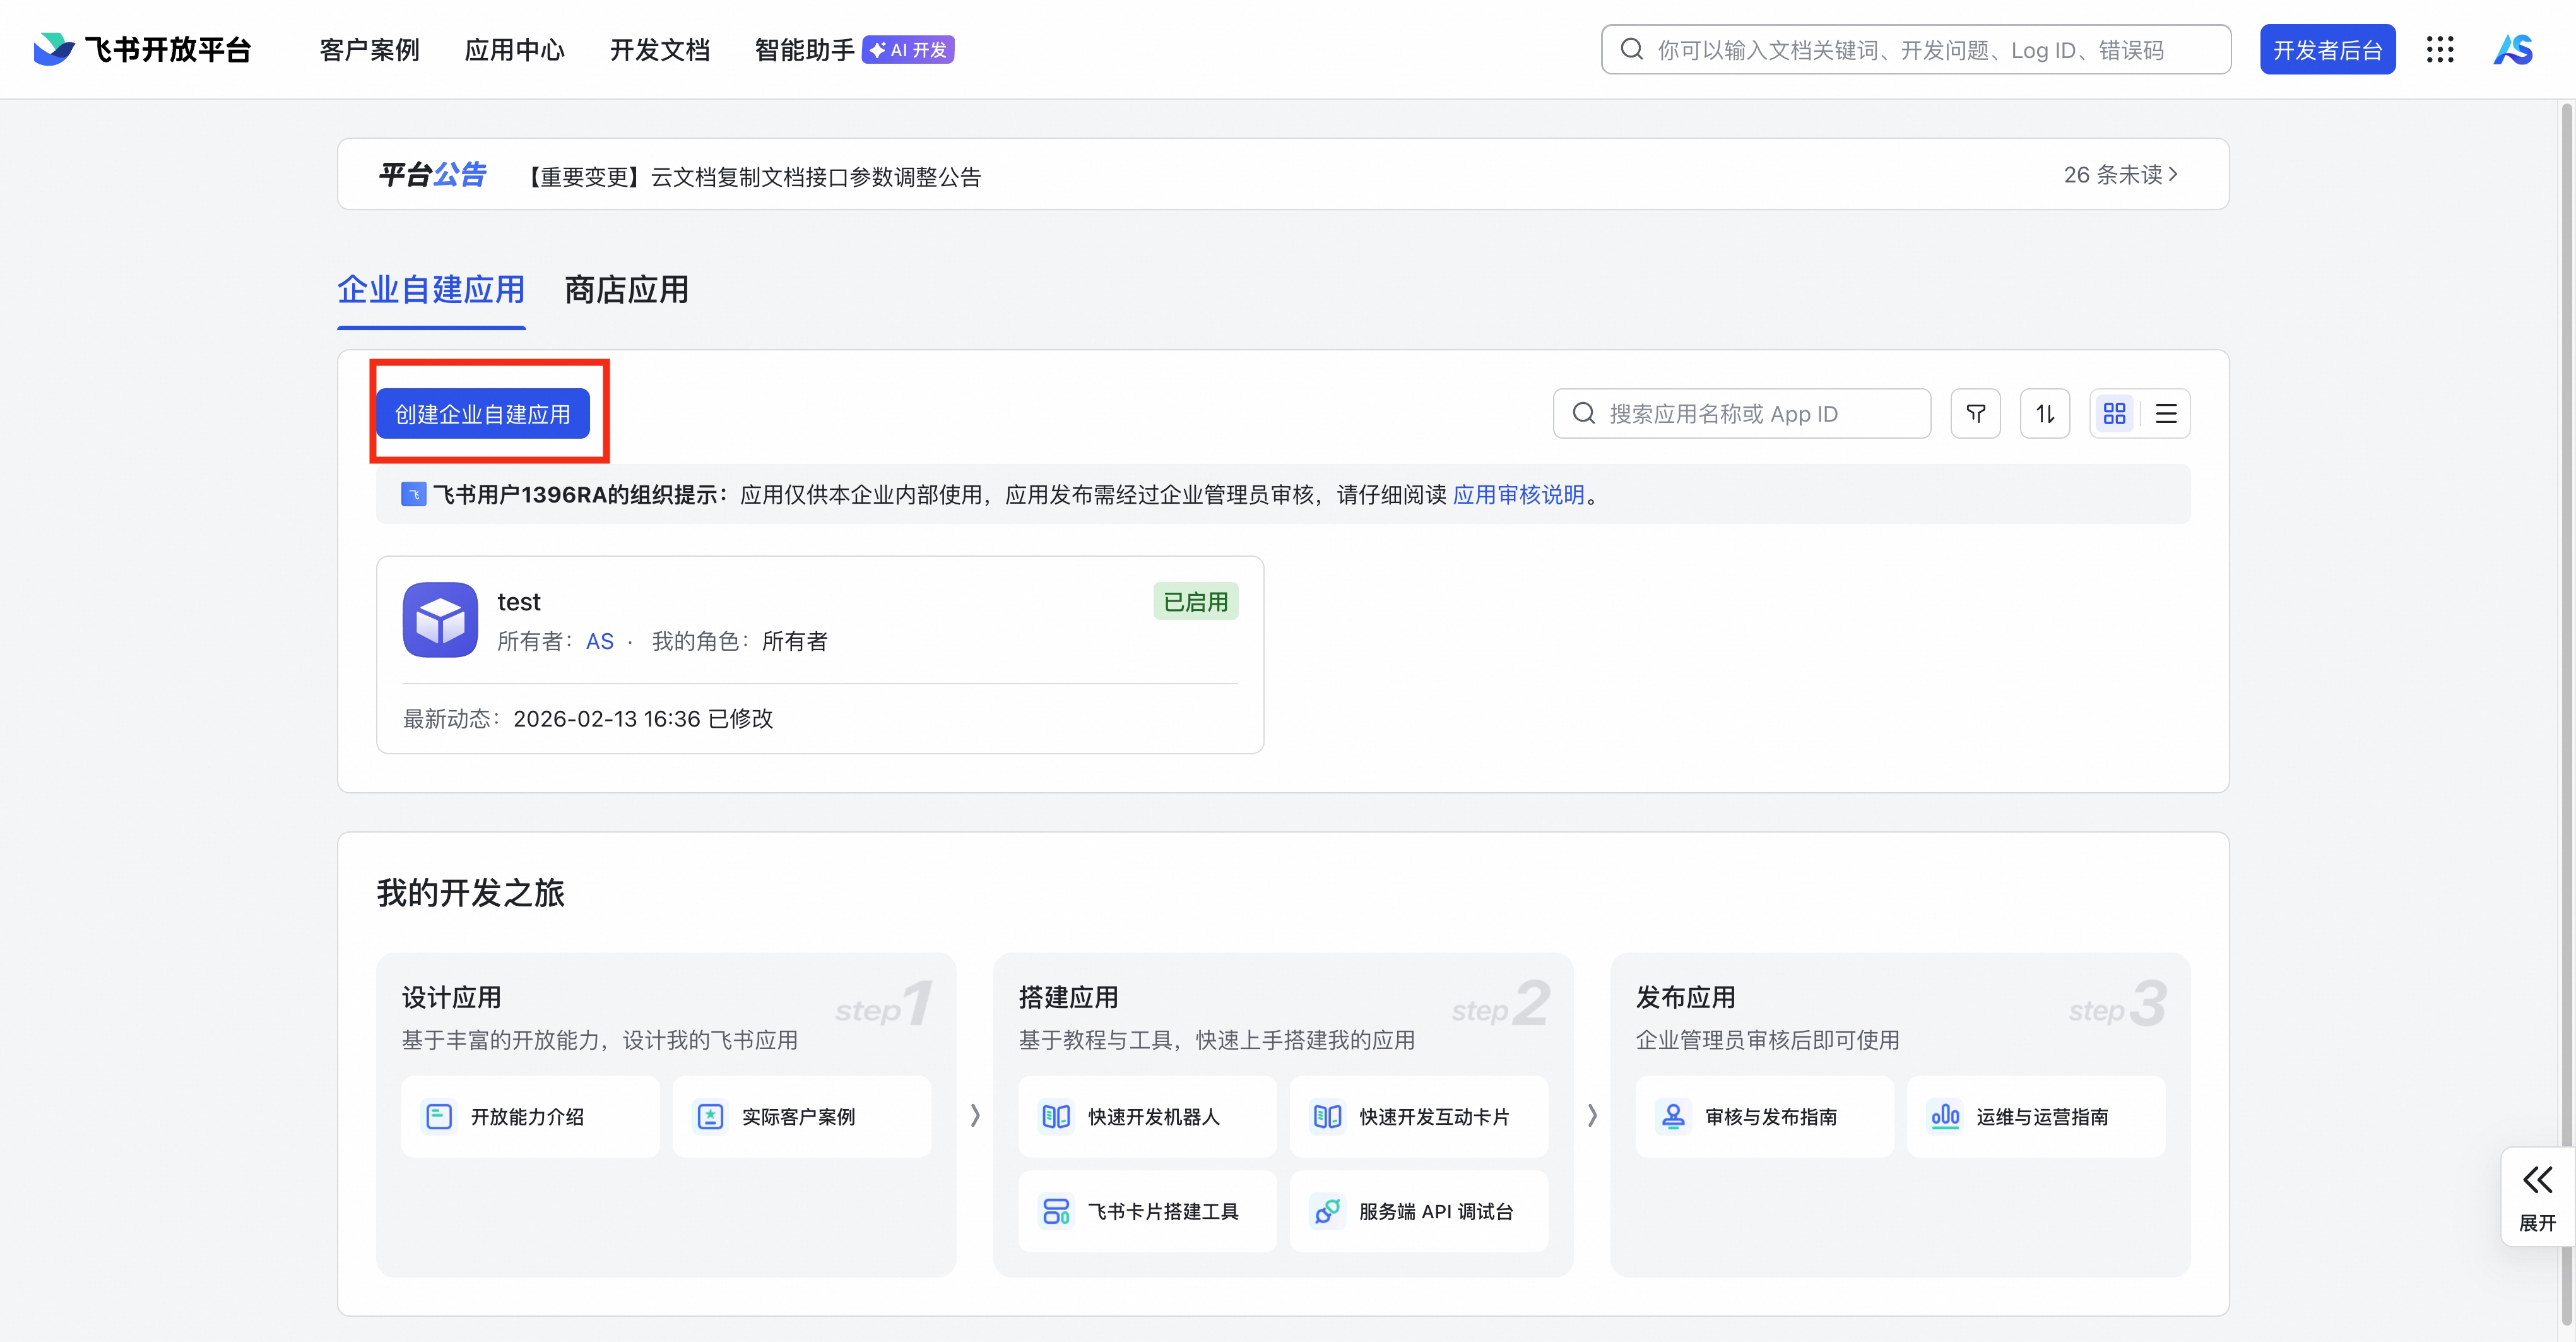Switch to grid view layout icon
2576x1342 pixels.
(x=2115, y=413)
